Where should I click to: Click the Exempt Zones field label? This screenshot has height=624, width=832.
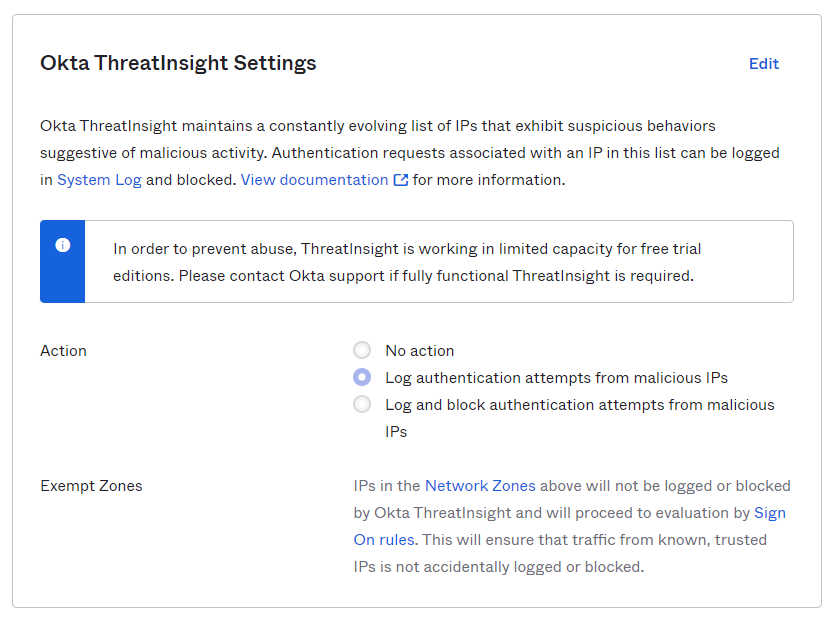pos(91,486)
